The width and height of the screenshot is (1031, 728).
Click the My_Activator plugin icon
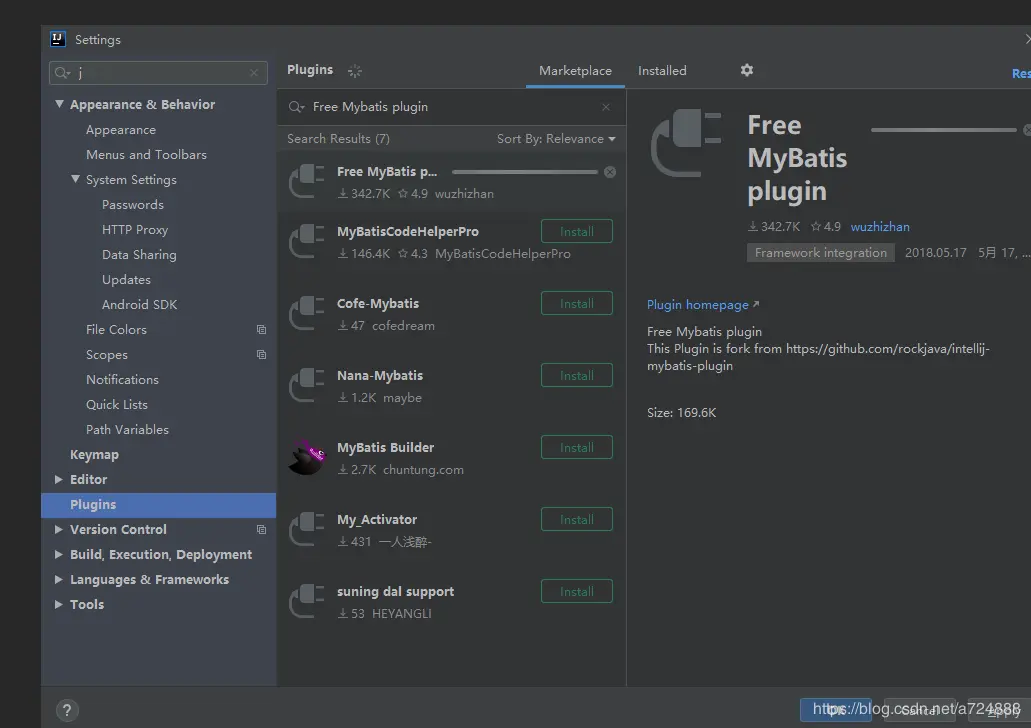pos(306,529)
